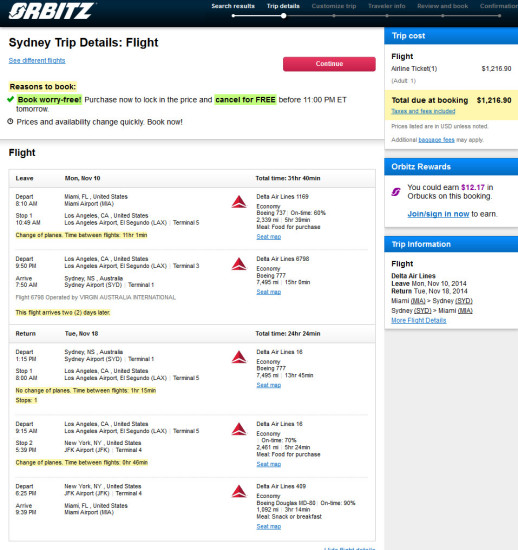Click the red Continue button
Screen dimensions: 518x550
coord(329,64)
